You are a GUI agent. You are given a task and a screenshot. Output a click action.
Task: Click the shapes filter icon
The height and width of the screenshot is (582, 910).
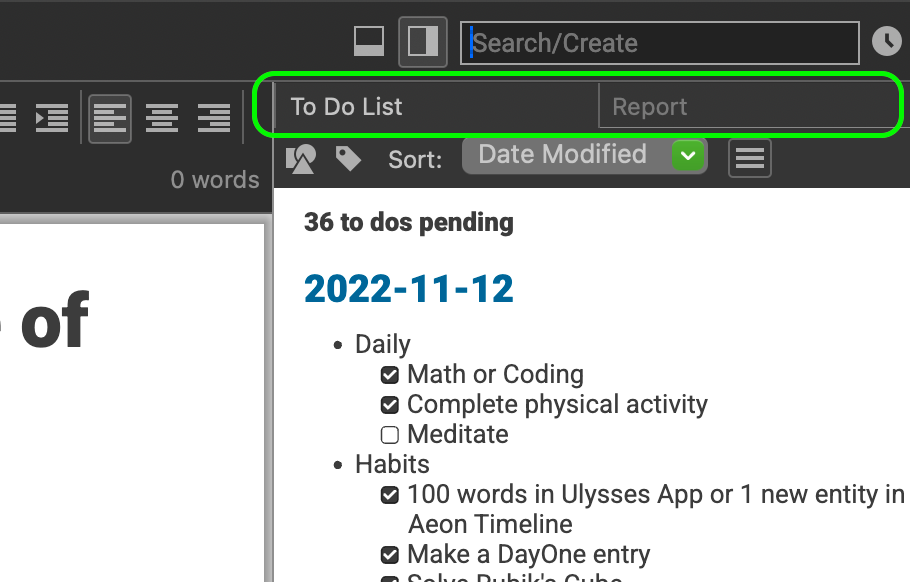301,158
